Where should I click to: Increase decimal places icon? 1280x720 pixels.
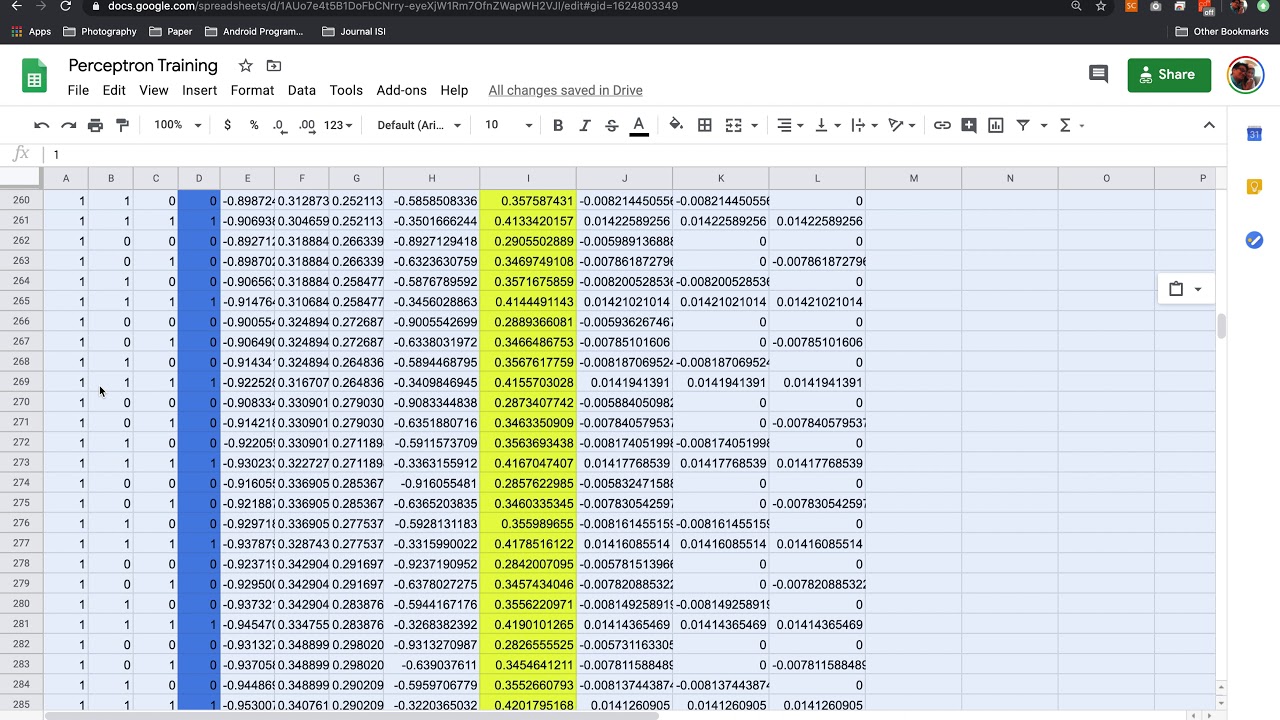(x=307, y=125)
